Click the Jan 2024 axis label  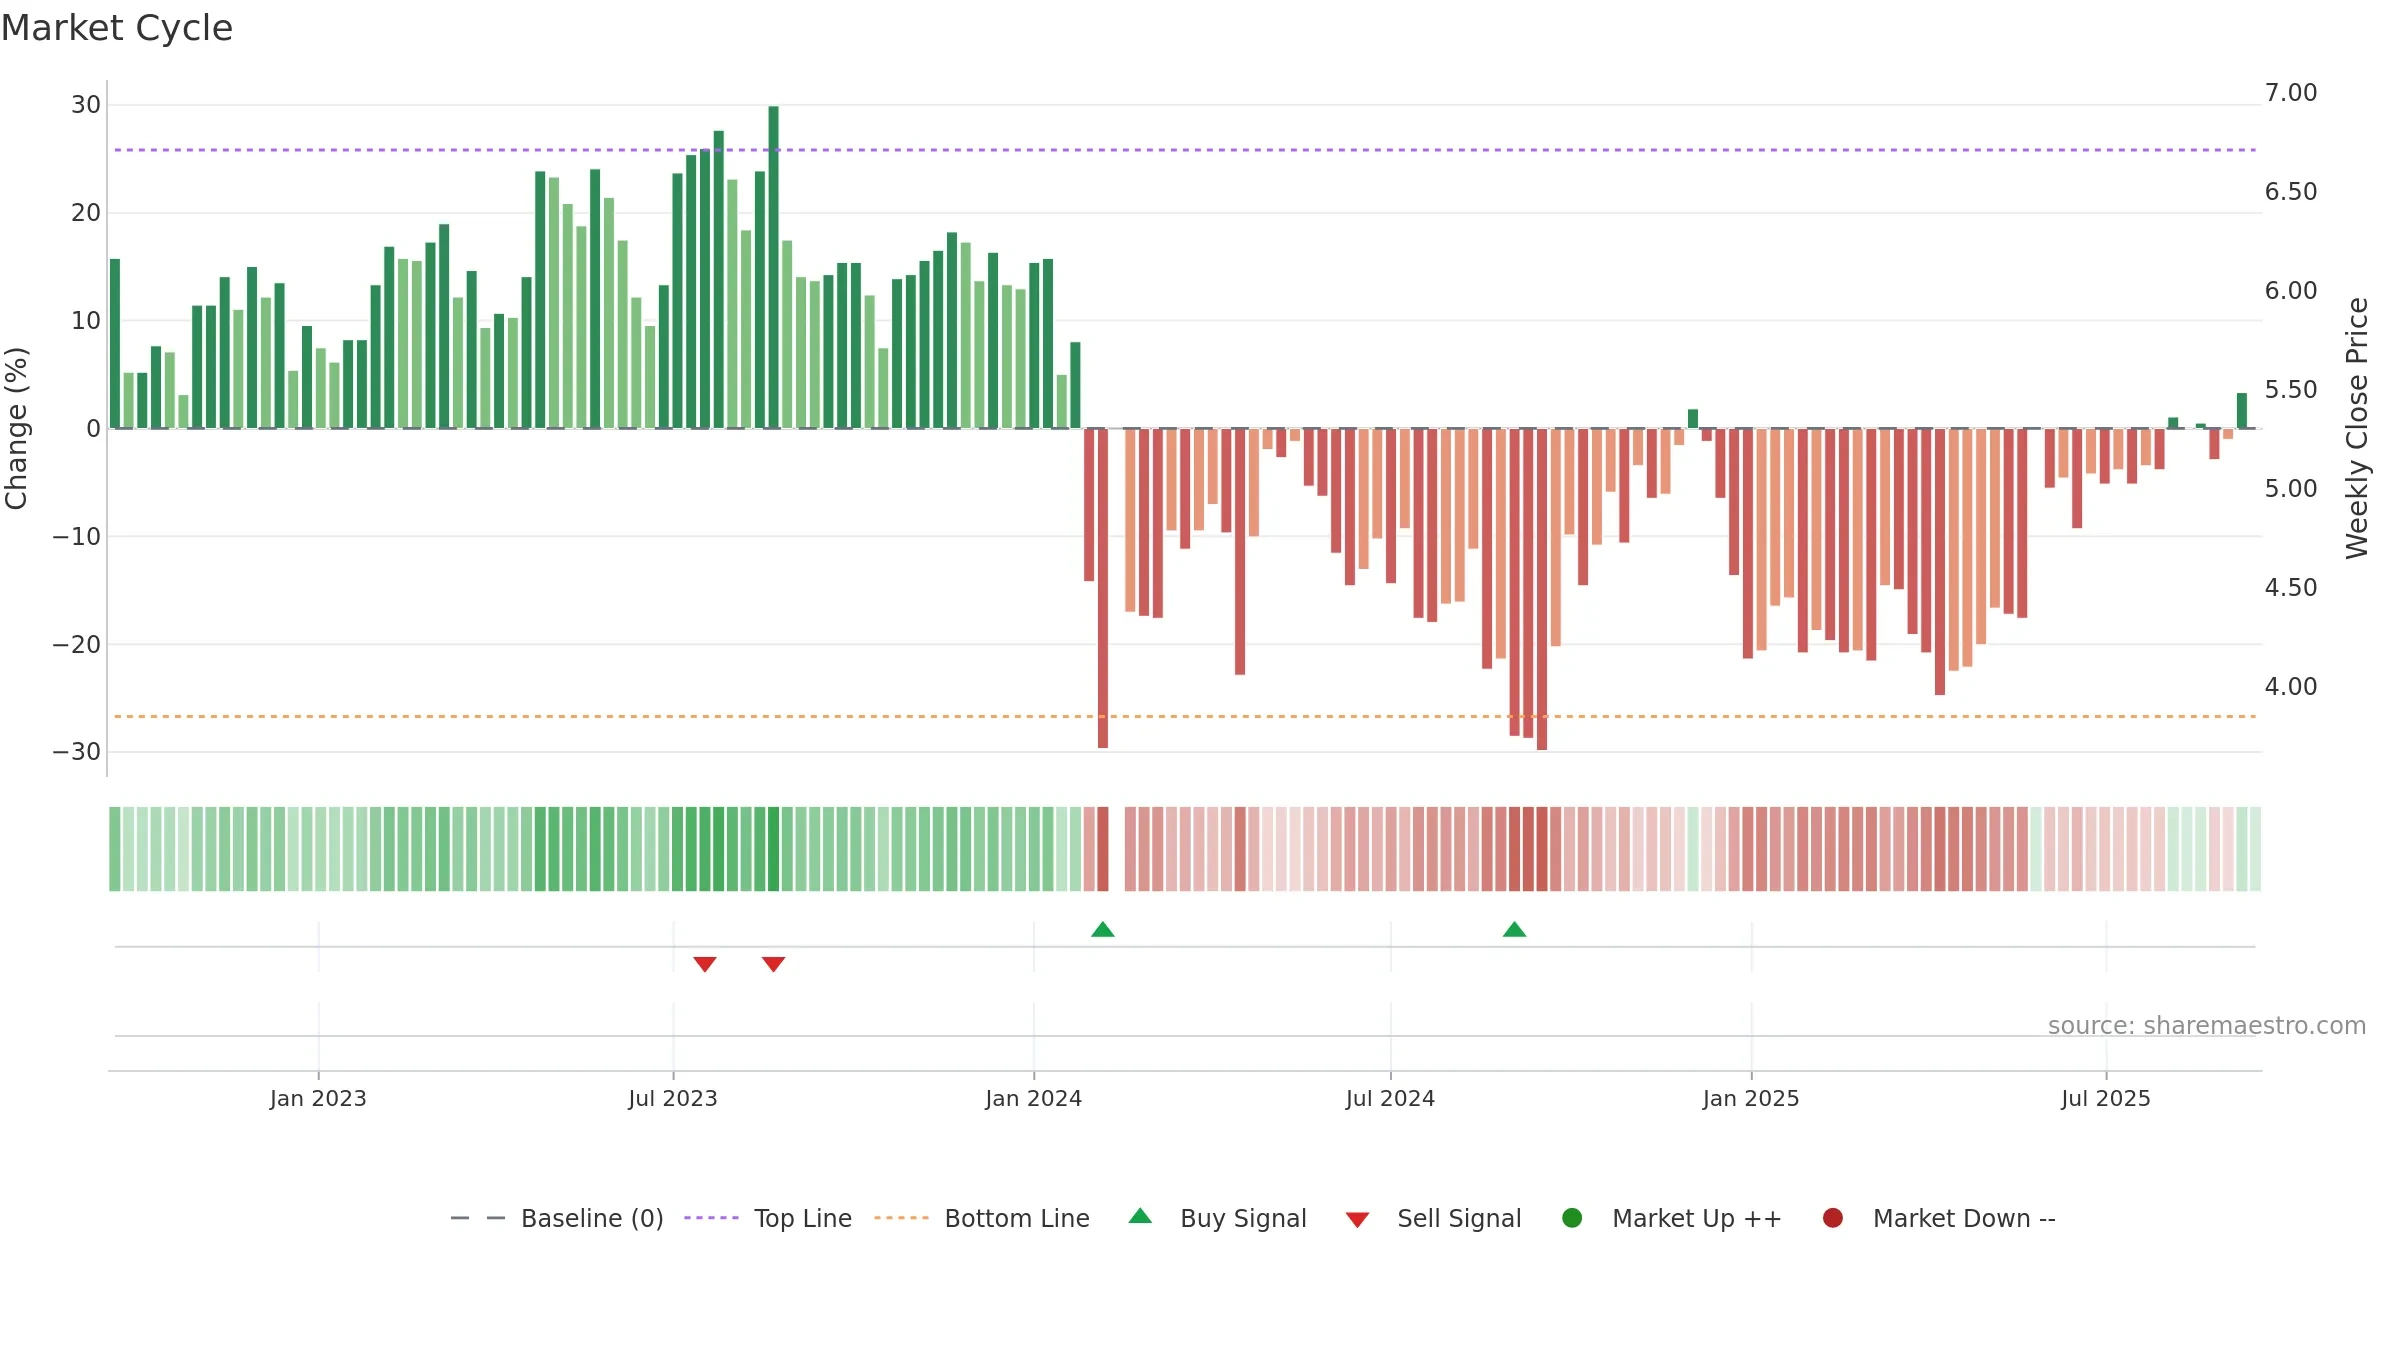tap(1033, 1099)
